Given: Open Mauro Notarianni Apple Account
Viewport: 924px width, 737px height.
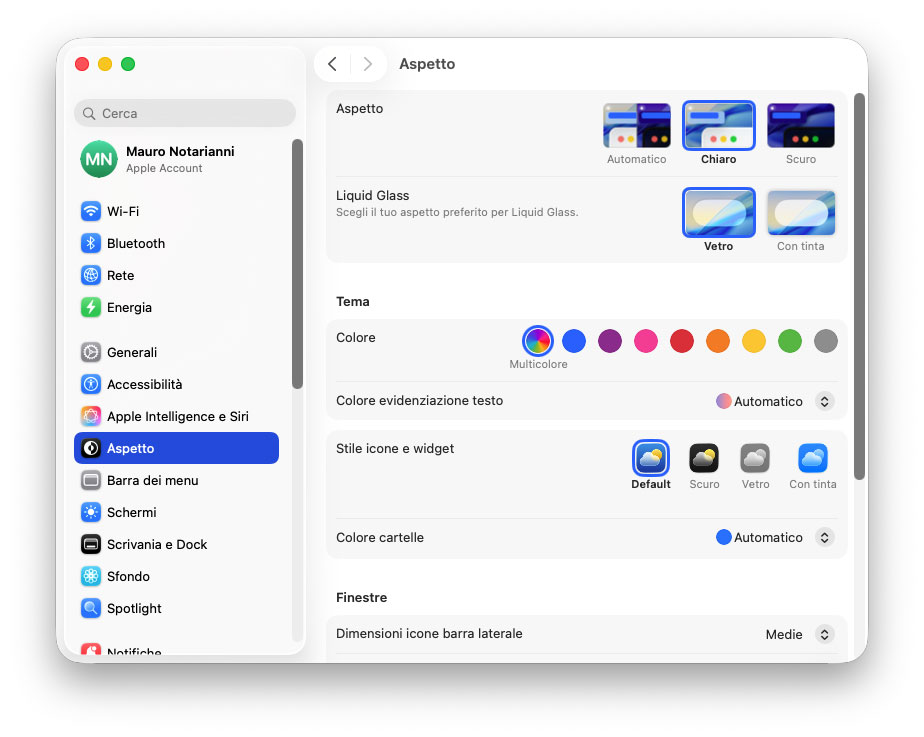Looking at the screenshot, I should pyautogui.click(x=179, y=159).
